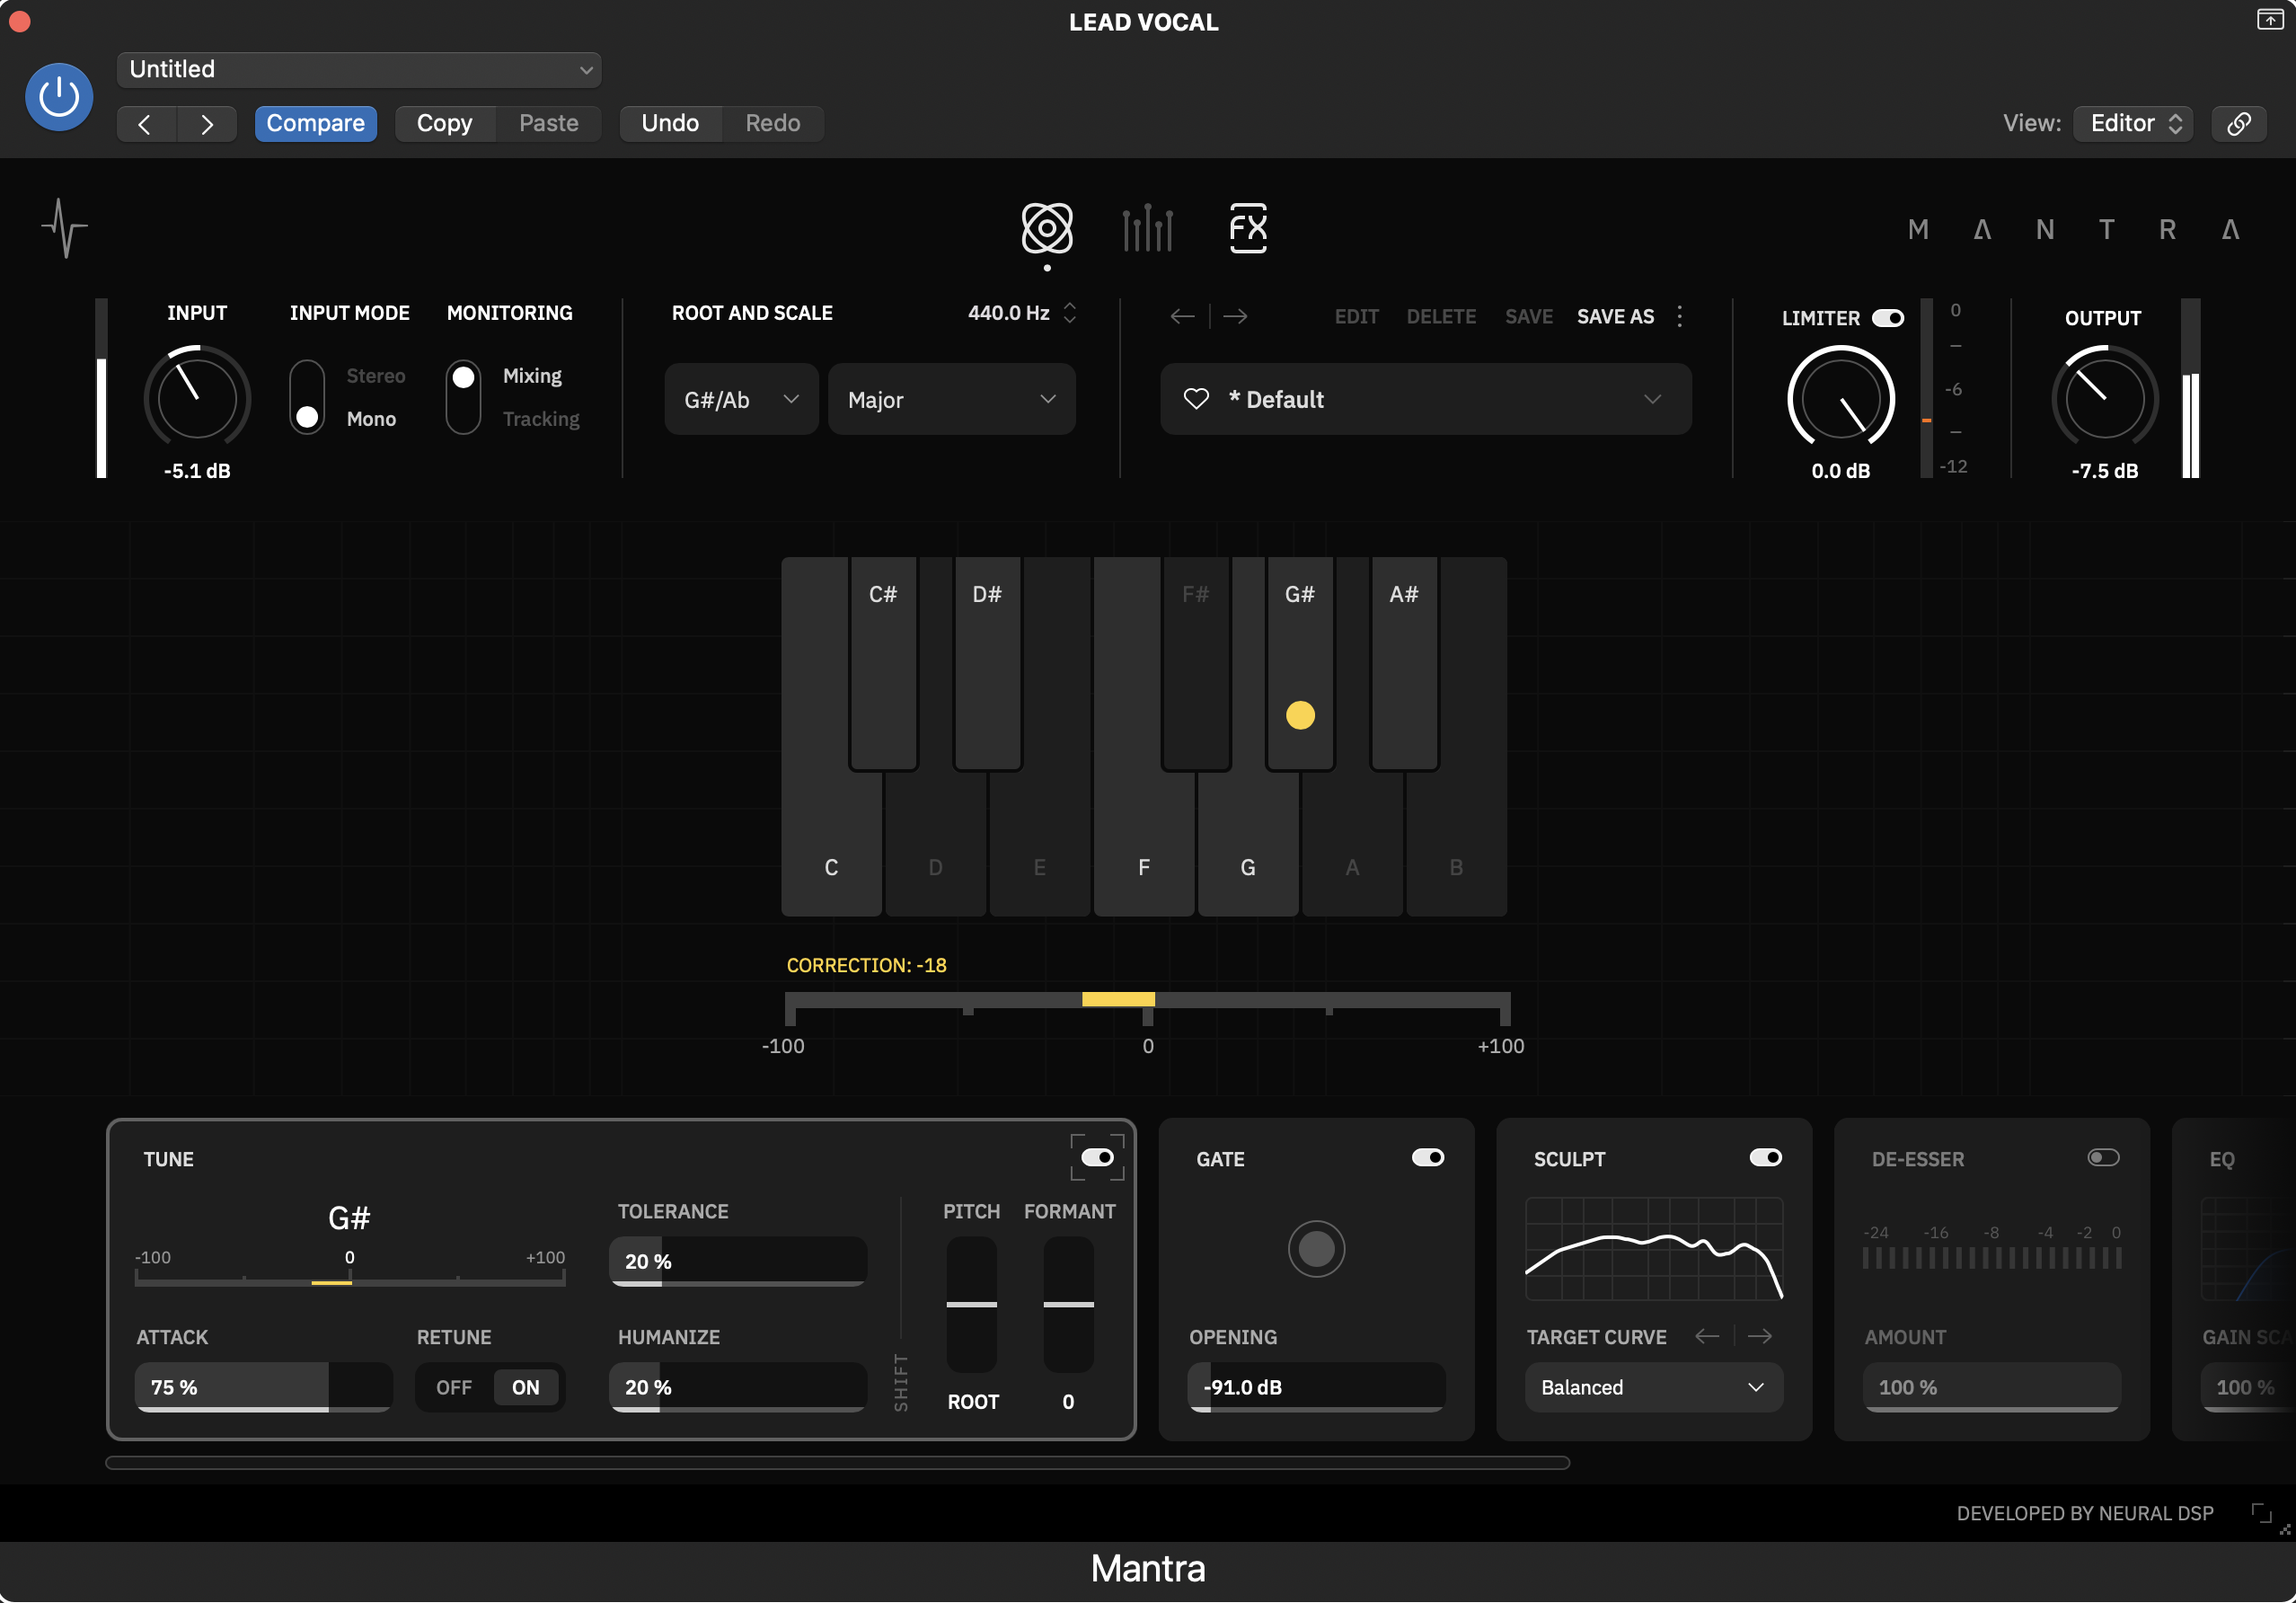Click the Tolerance 20 % slider

(738, 1261)
